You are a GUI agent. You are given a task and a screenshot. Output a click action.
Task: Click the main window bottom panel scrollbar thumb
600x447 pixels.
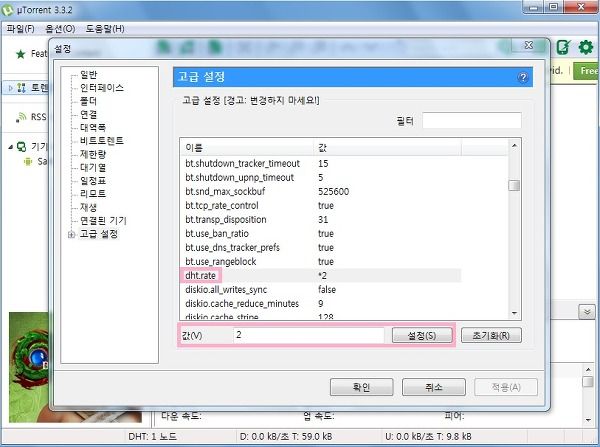[588, 382]
